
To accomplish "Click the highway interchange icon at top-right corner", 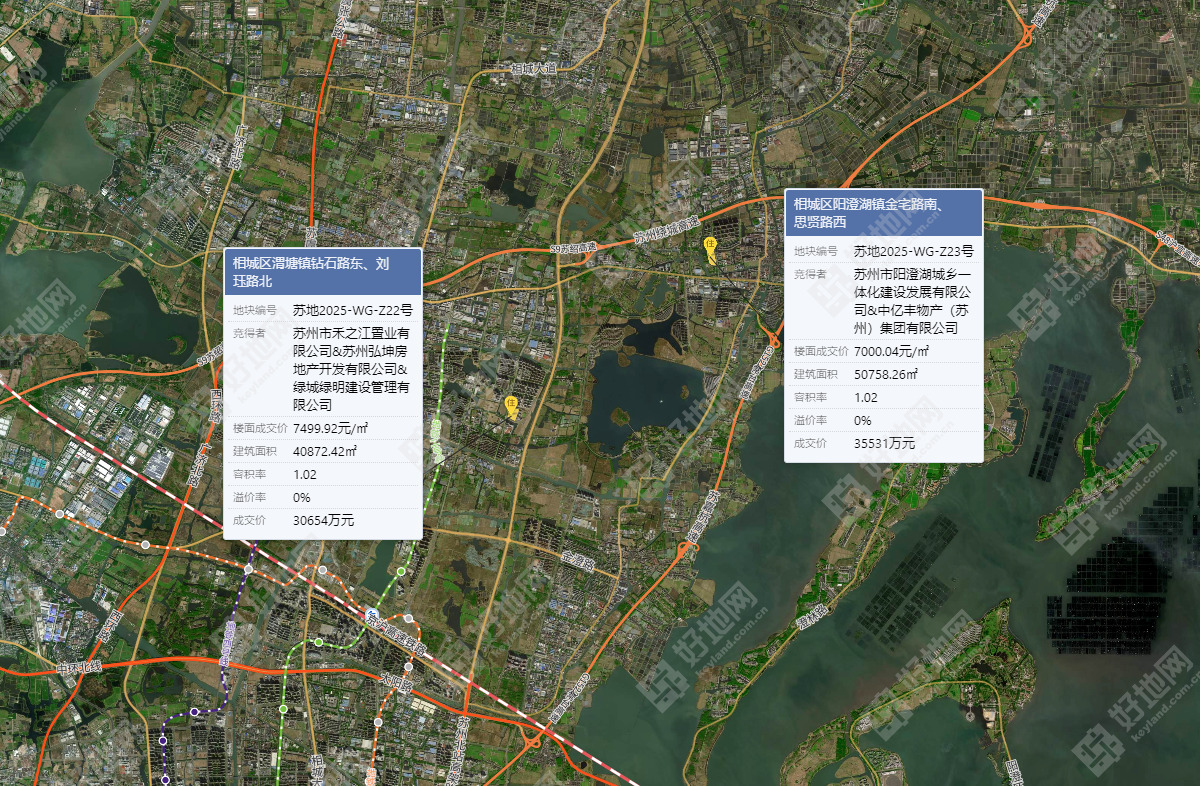I will click(x=1027, y=38).
